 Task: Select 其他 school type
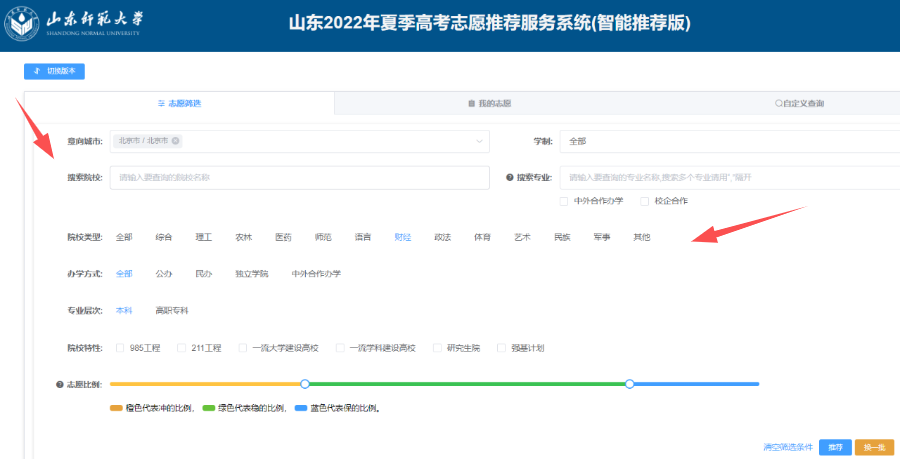(x=642, y=237)
